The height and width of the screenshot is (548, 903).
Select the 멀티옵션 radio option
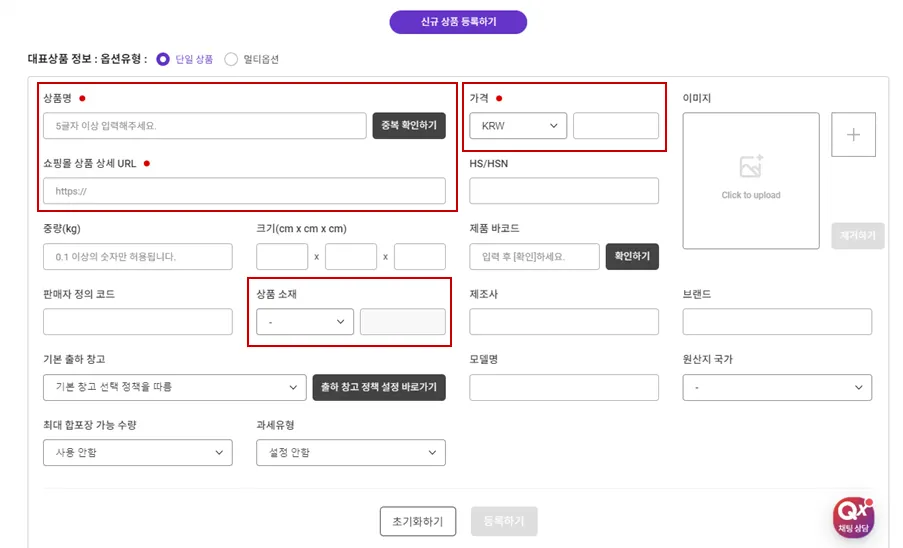point(231,59)
